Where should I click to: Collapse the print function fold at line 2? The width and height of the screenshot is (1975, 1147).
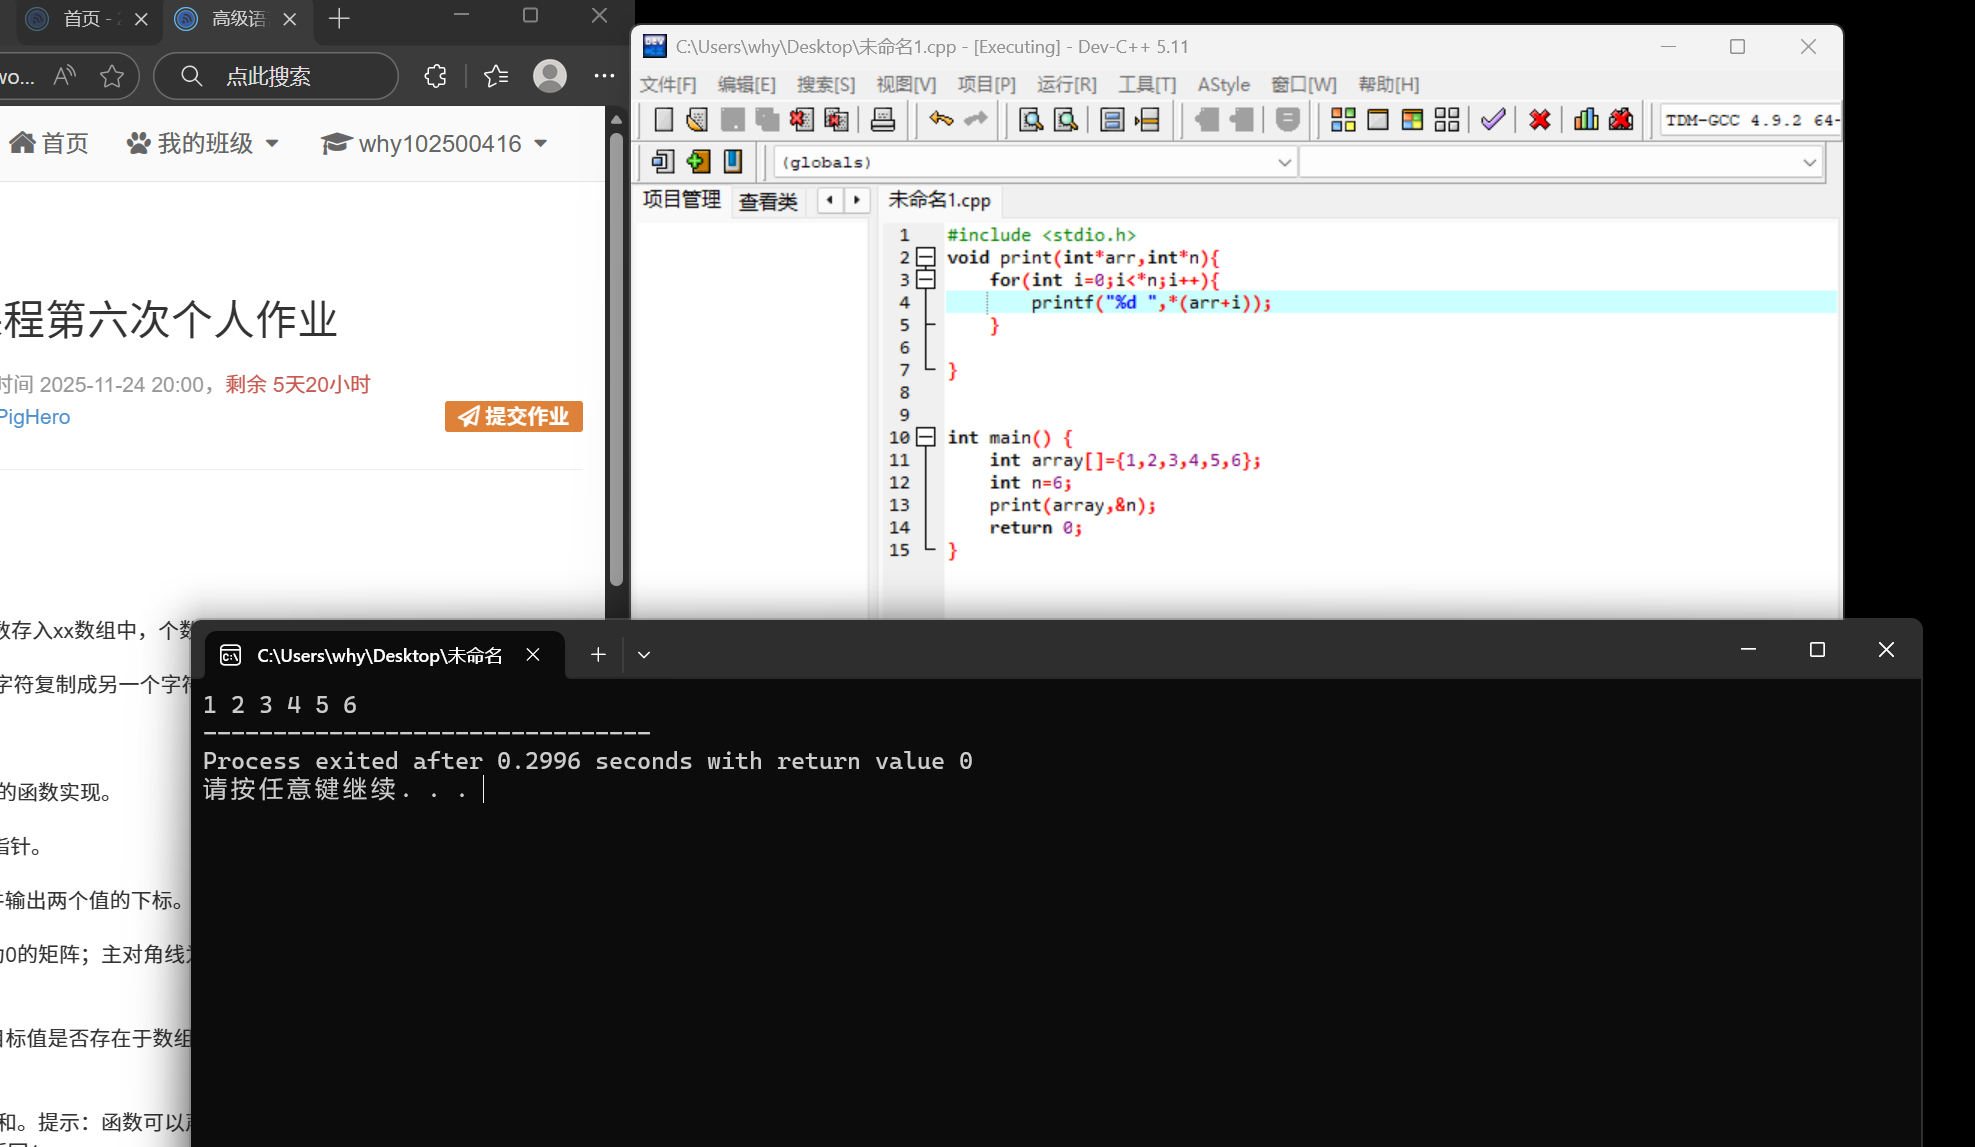(x=926, y=258)
